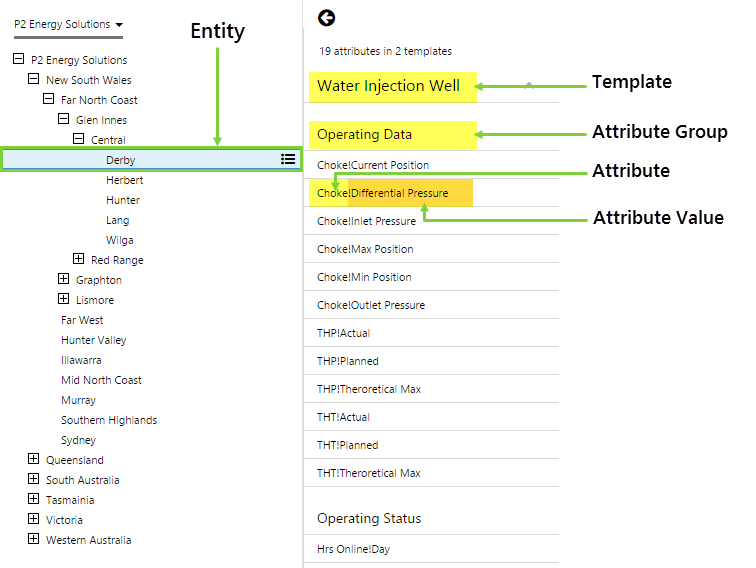
Task: Collapse the New South Wales node
Action: click(x=33, y=80)
